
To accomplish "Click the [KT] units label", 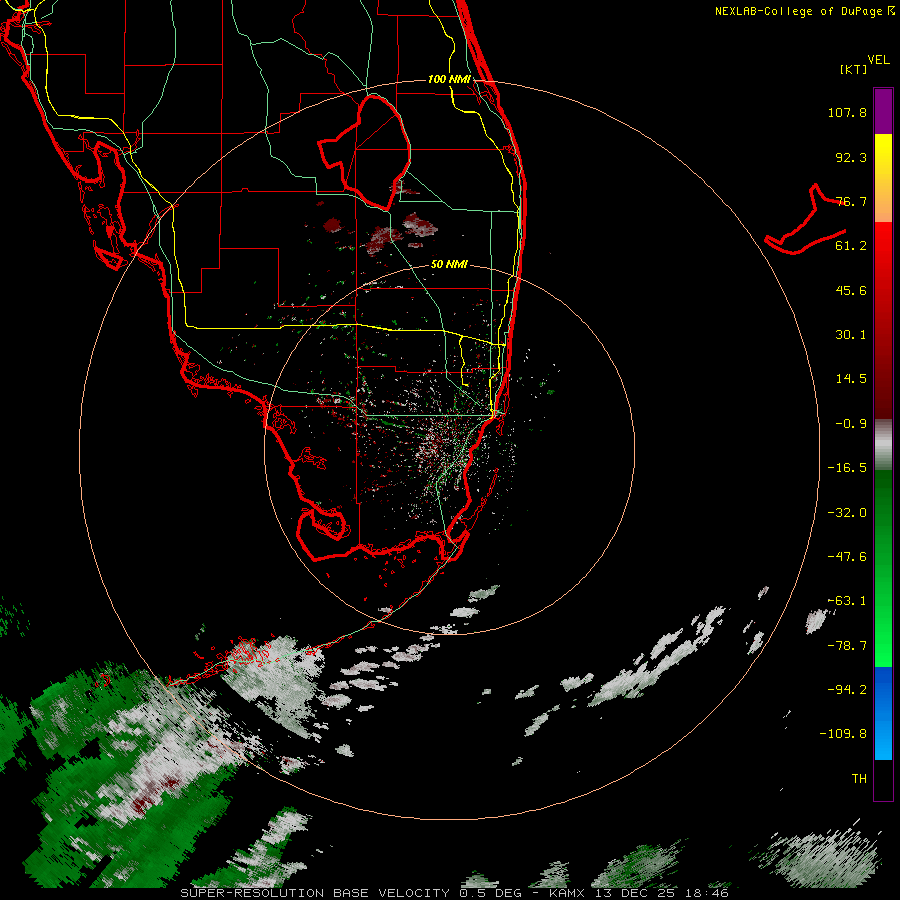I will tap(853, 69).
